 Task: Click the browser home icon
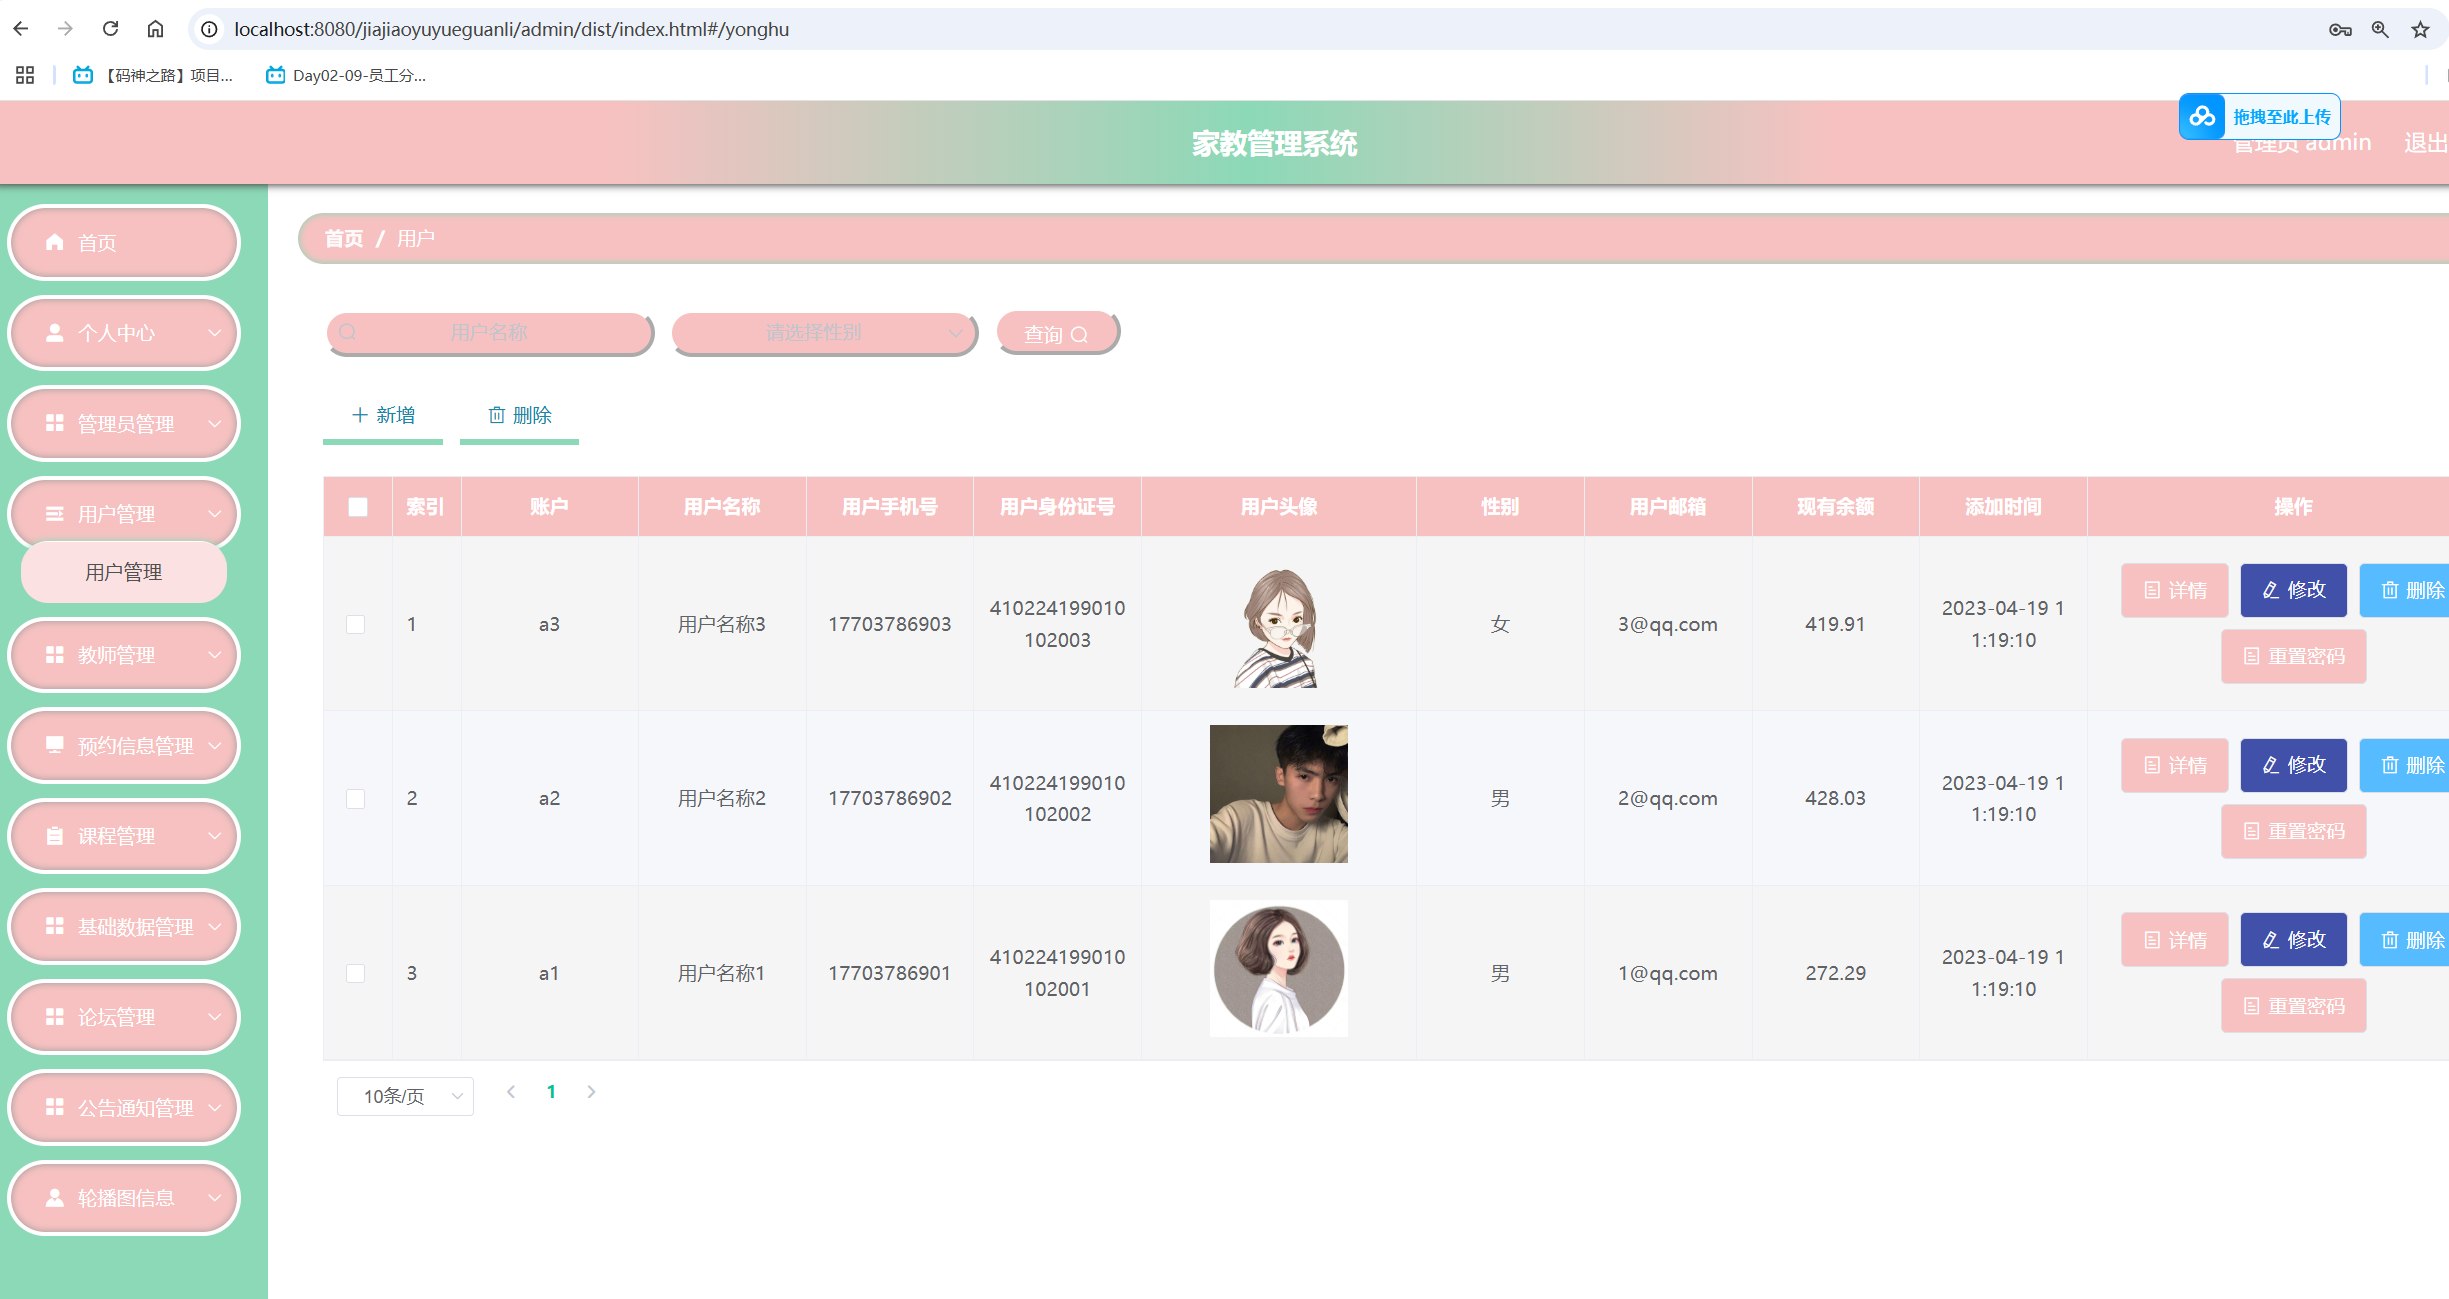point(155,29)
